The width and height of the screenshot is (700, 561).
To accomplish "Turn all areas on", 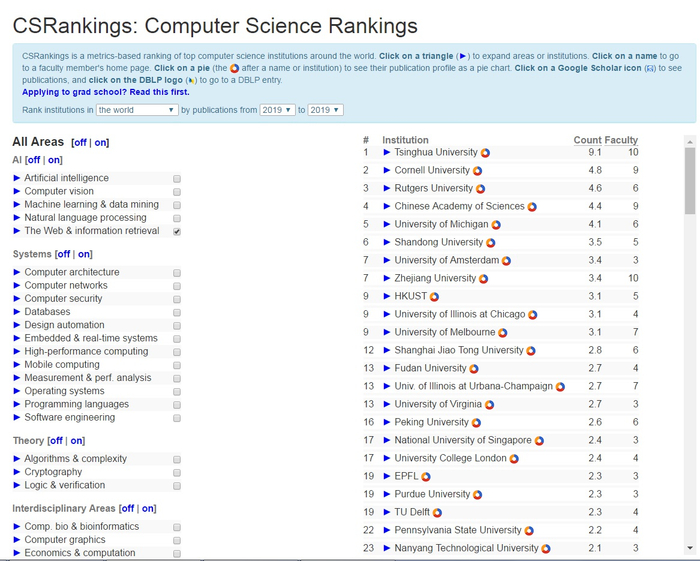I will pyautogui.click(x=100, y=142).
